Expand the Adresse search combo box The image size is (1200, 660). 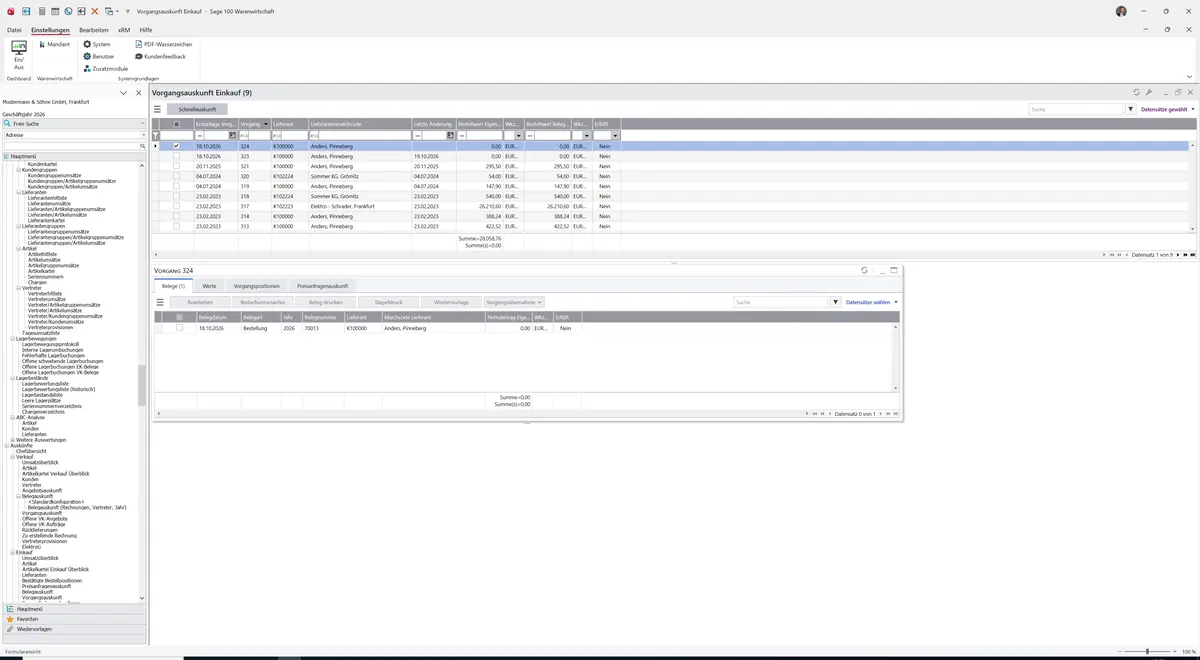point(142,134)
